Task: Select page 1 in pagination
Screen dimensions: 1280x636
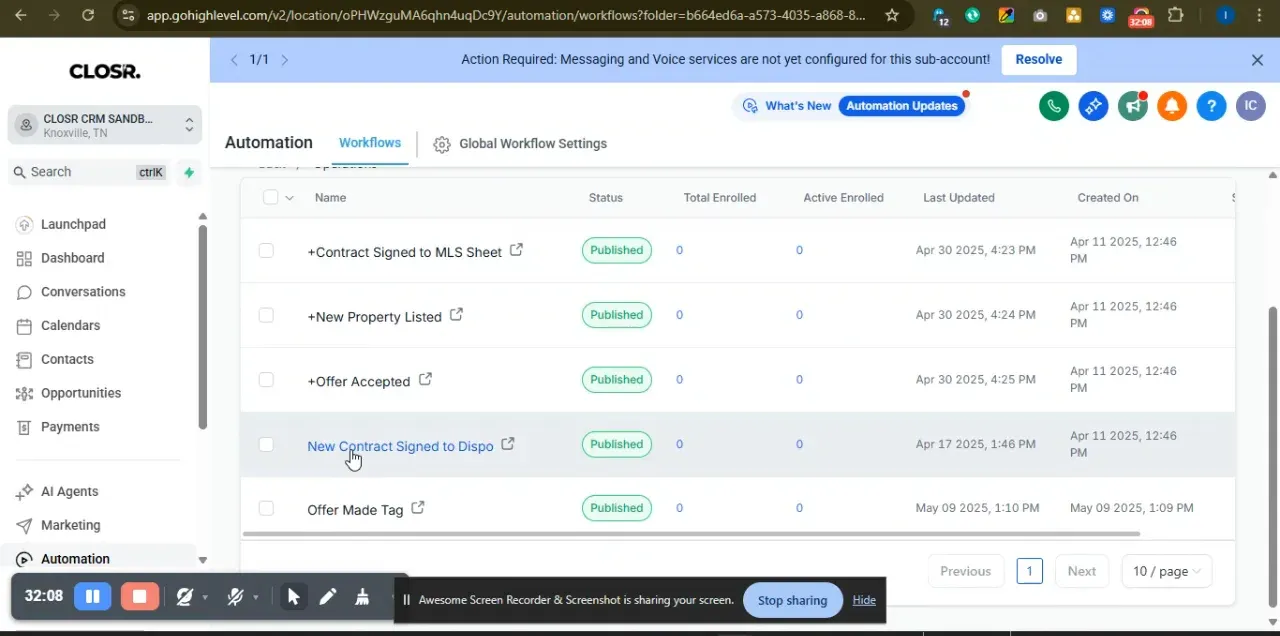Action: point(1029,571)
